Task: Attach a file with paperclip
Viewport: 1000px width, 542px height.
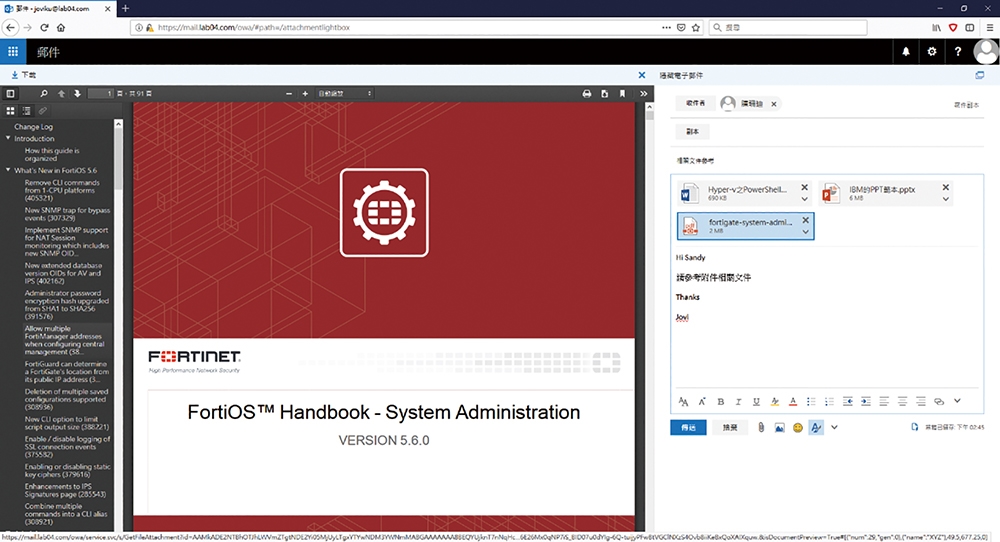Action: tap(761, 428)
